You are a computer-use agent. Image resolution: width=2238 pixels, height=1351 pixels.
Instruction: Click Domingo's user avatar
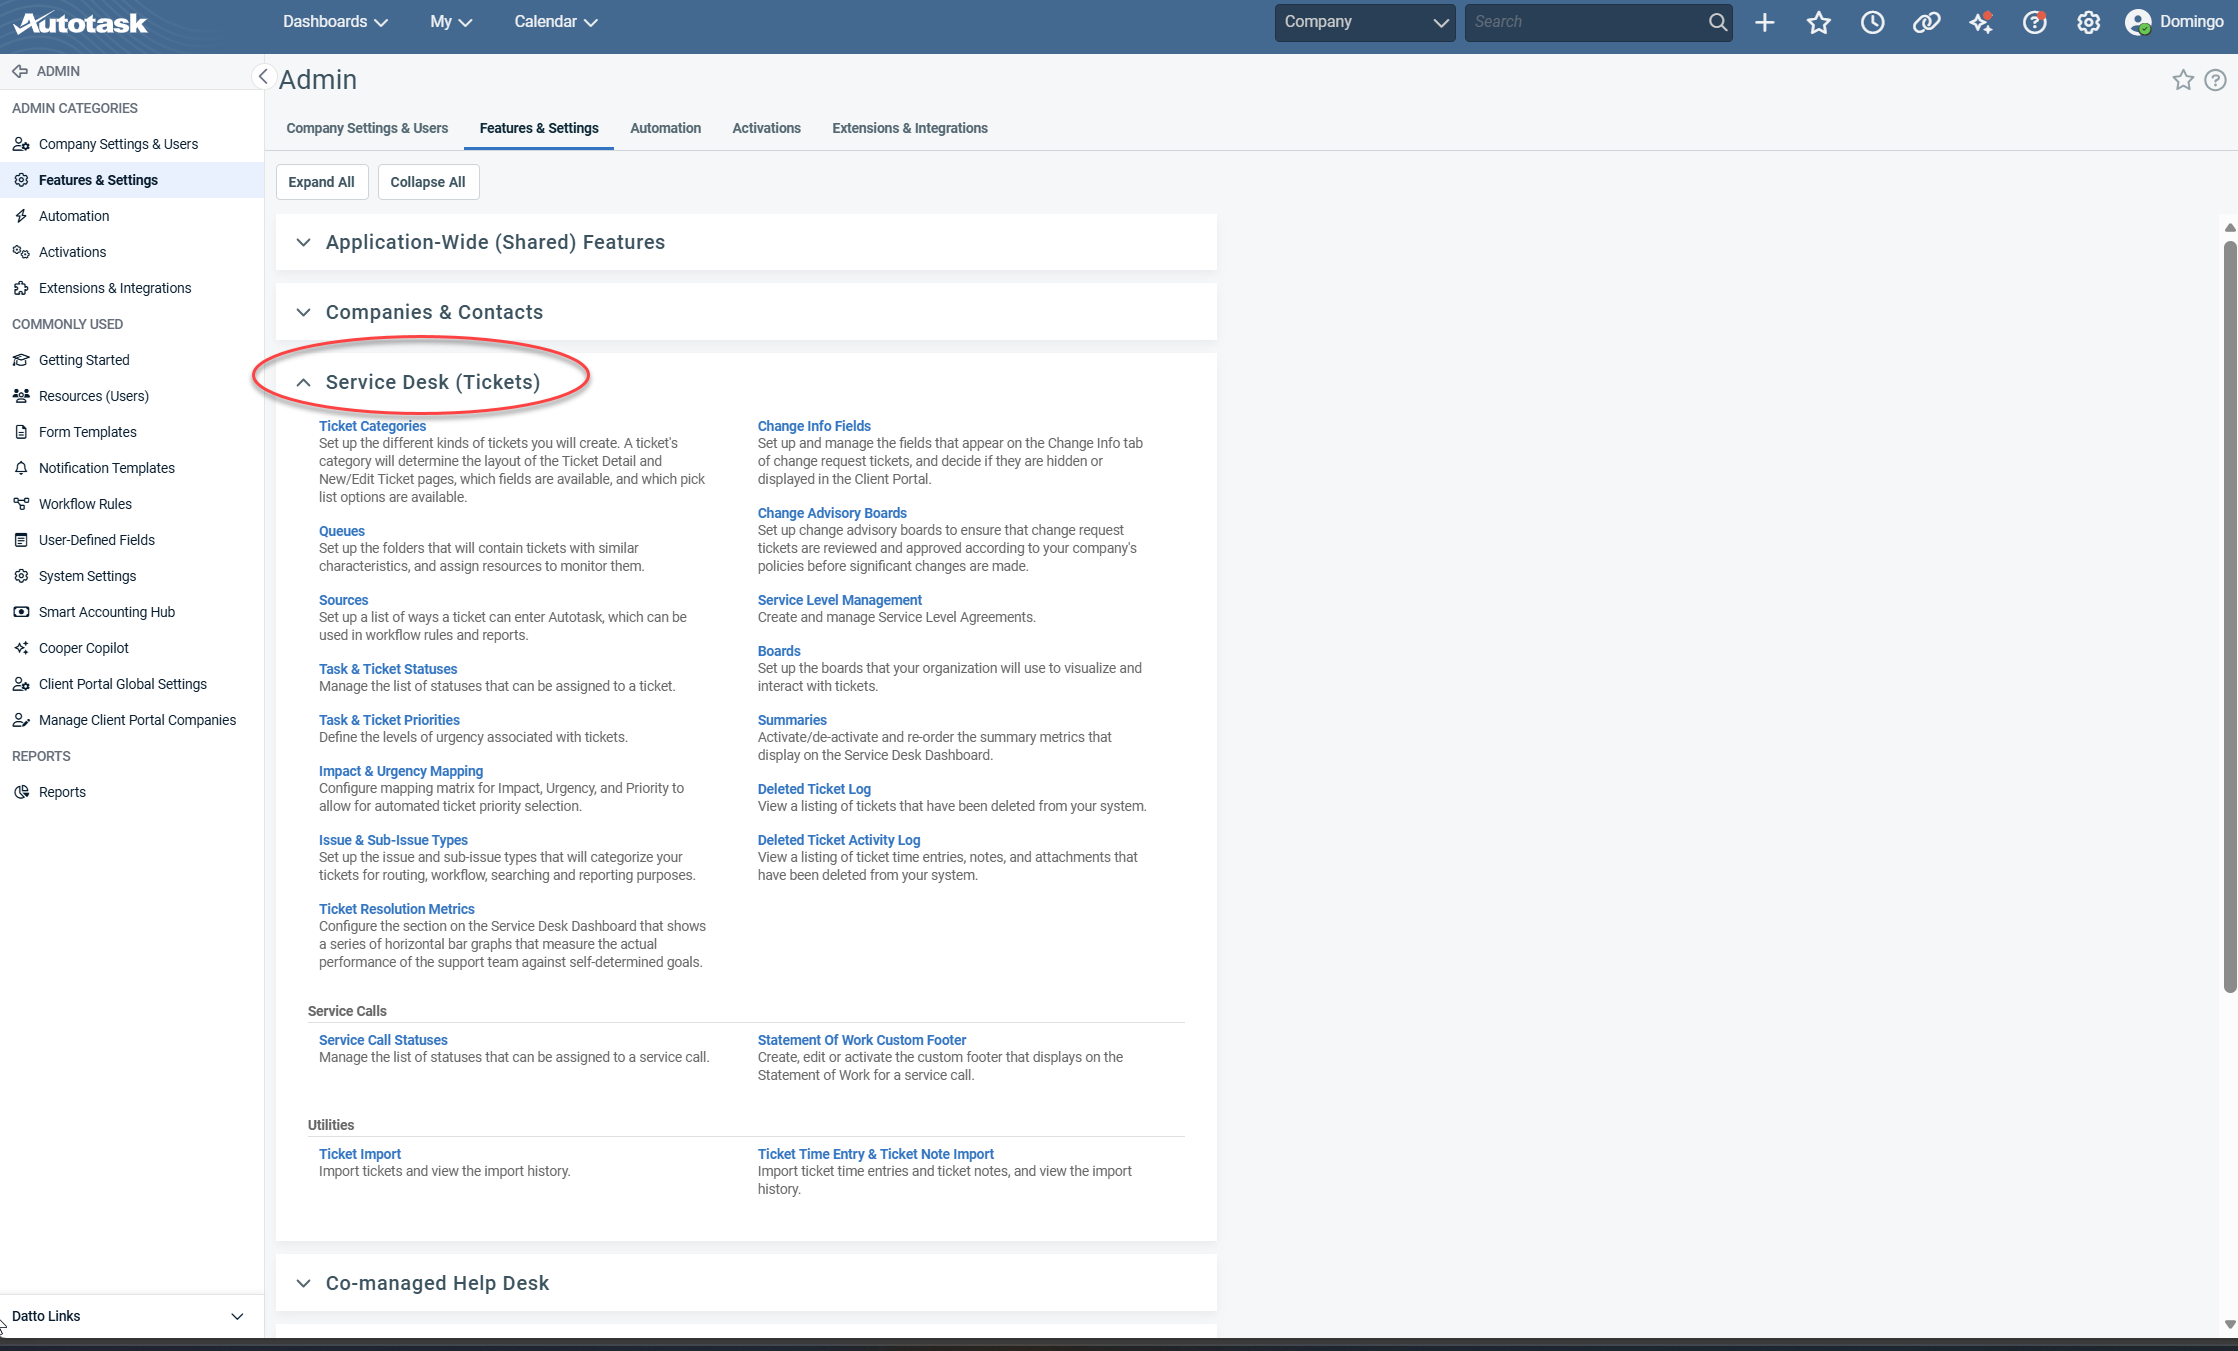click(2139, 21)
